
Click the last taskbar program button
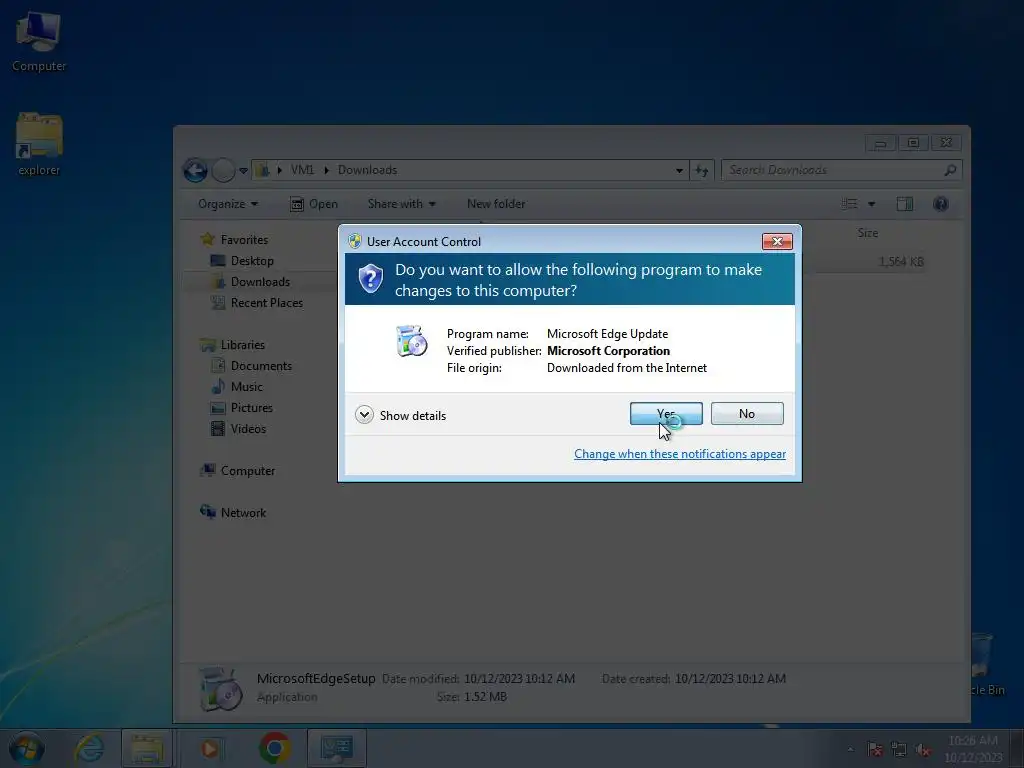tap(337, 748)
